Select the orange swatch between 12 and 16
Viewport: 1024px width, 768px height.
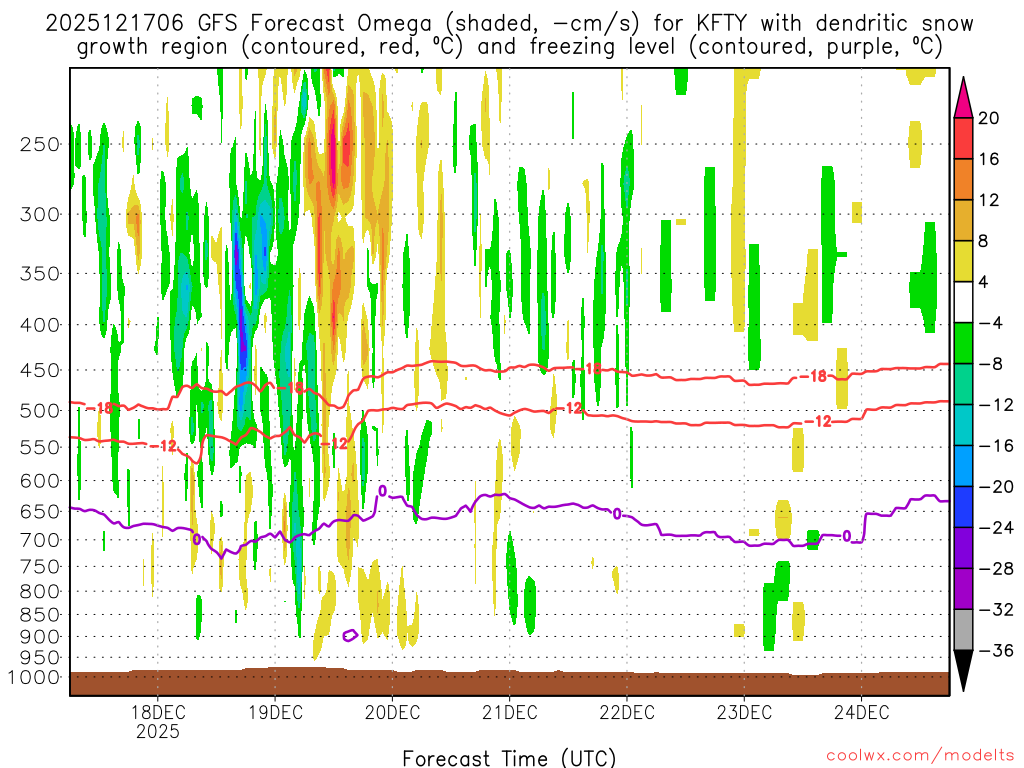pos(964,179)
